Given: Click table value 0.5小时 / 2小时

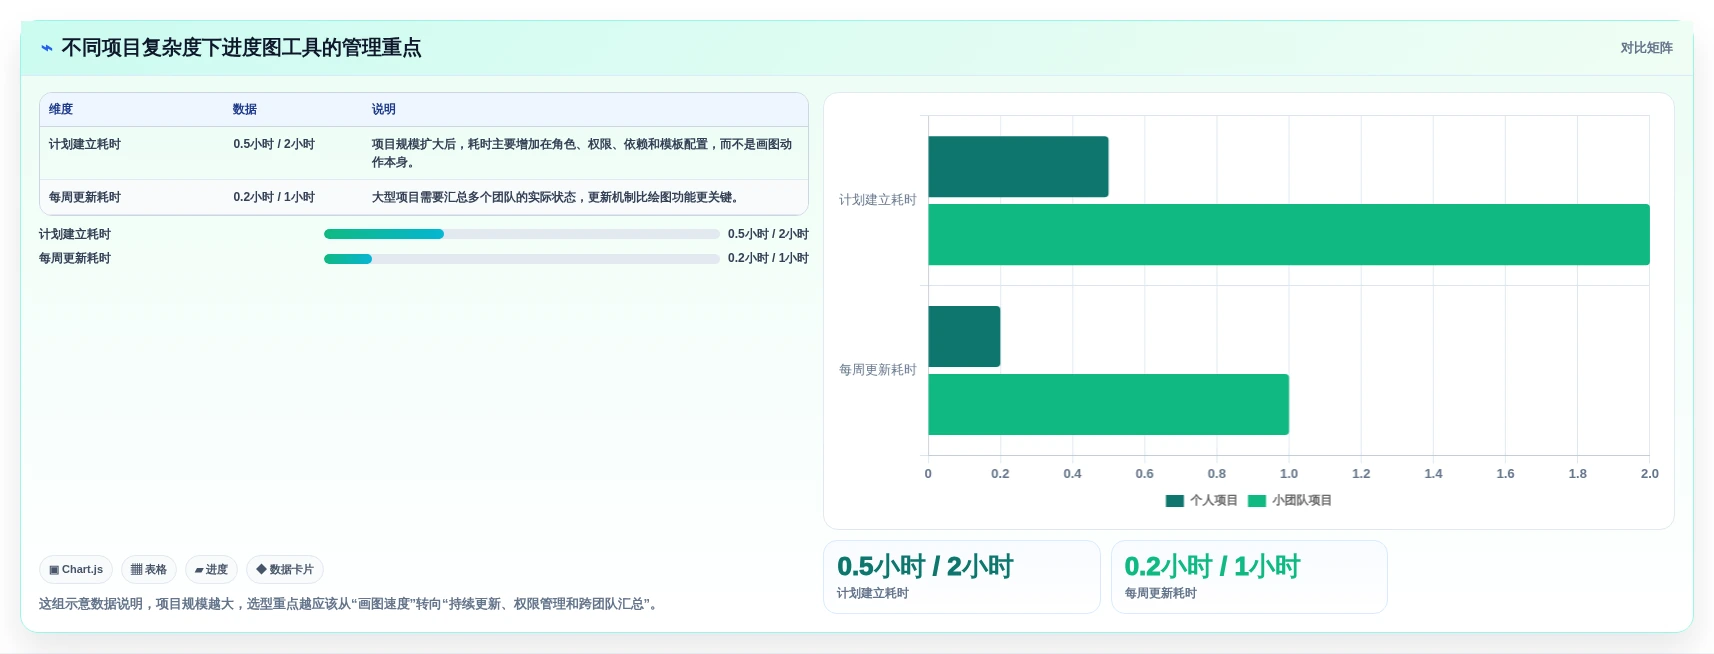Looking at the screenshot, I should tap(274, 144).
